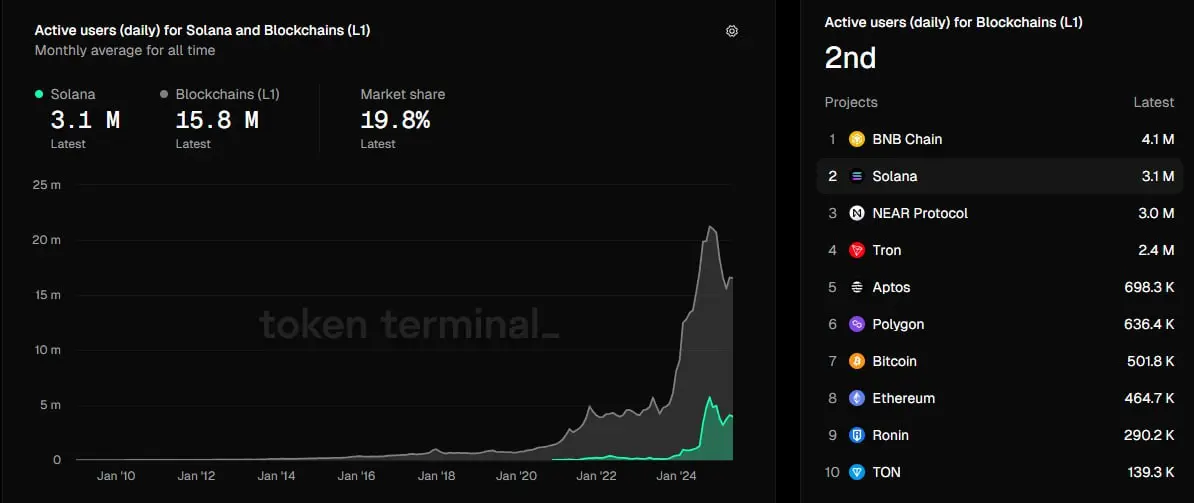1194x503 pixels.
Task: Open TON project name
Action: tap(886, 473)
